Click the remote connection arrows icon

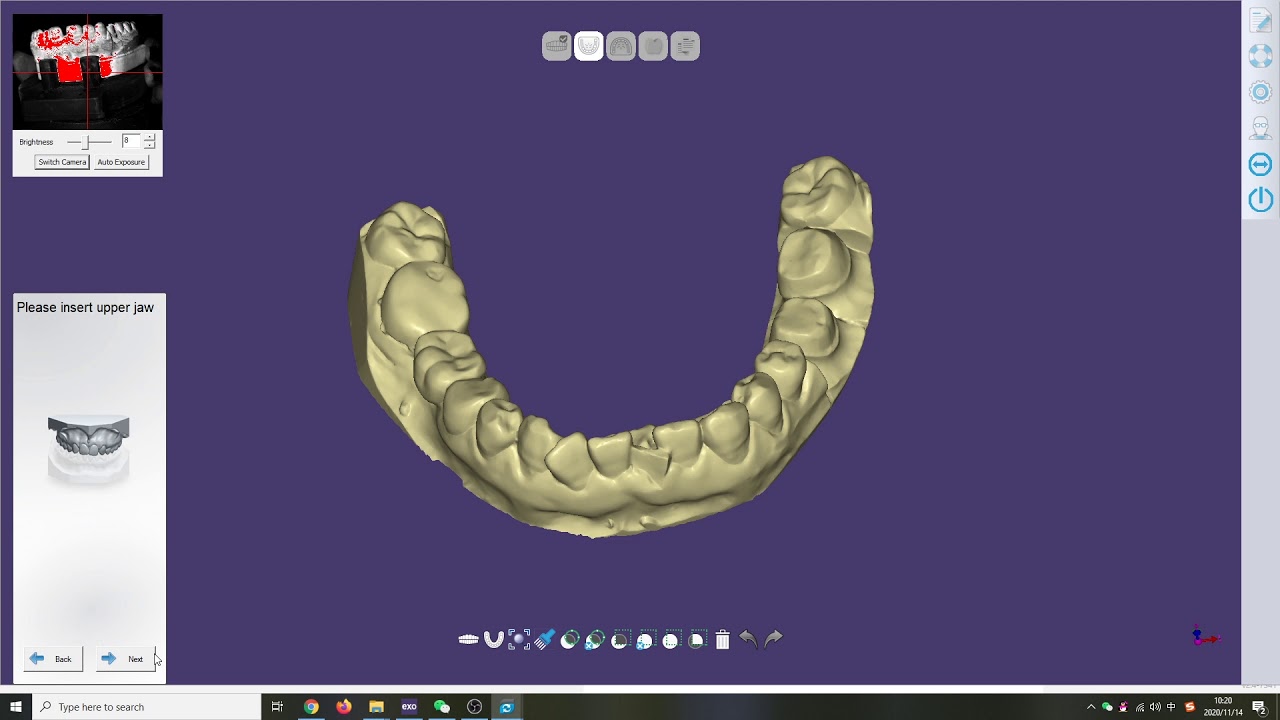tap(1261, 164)
